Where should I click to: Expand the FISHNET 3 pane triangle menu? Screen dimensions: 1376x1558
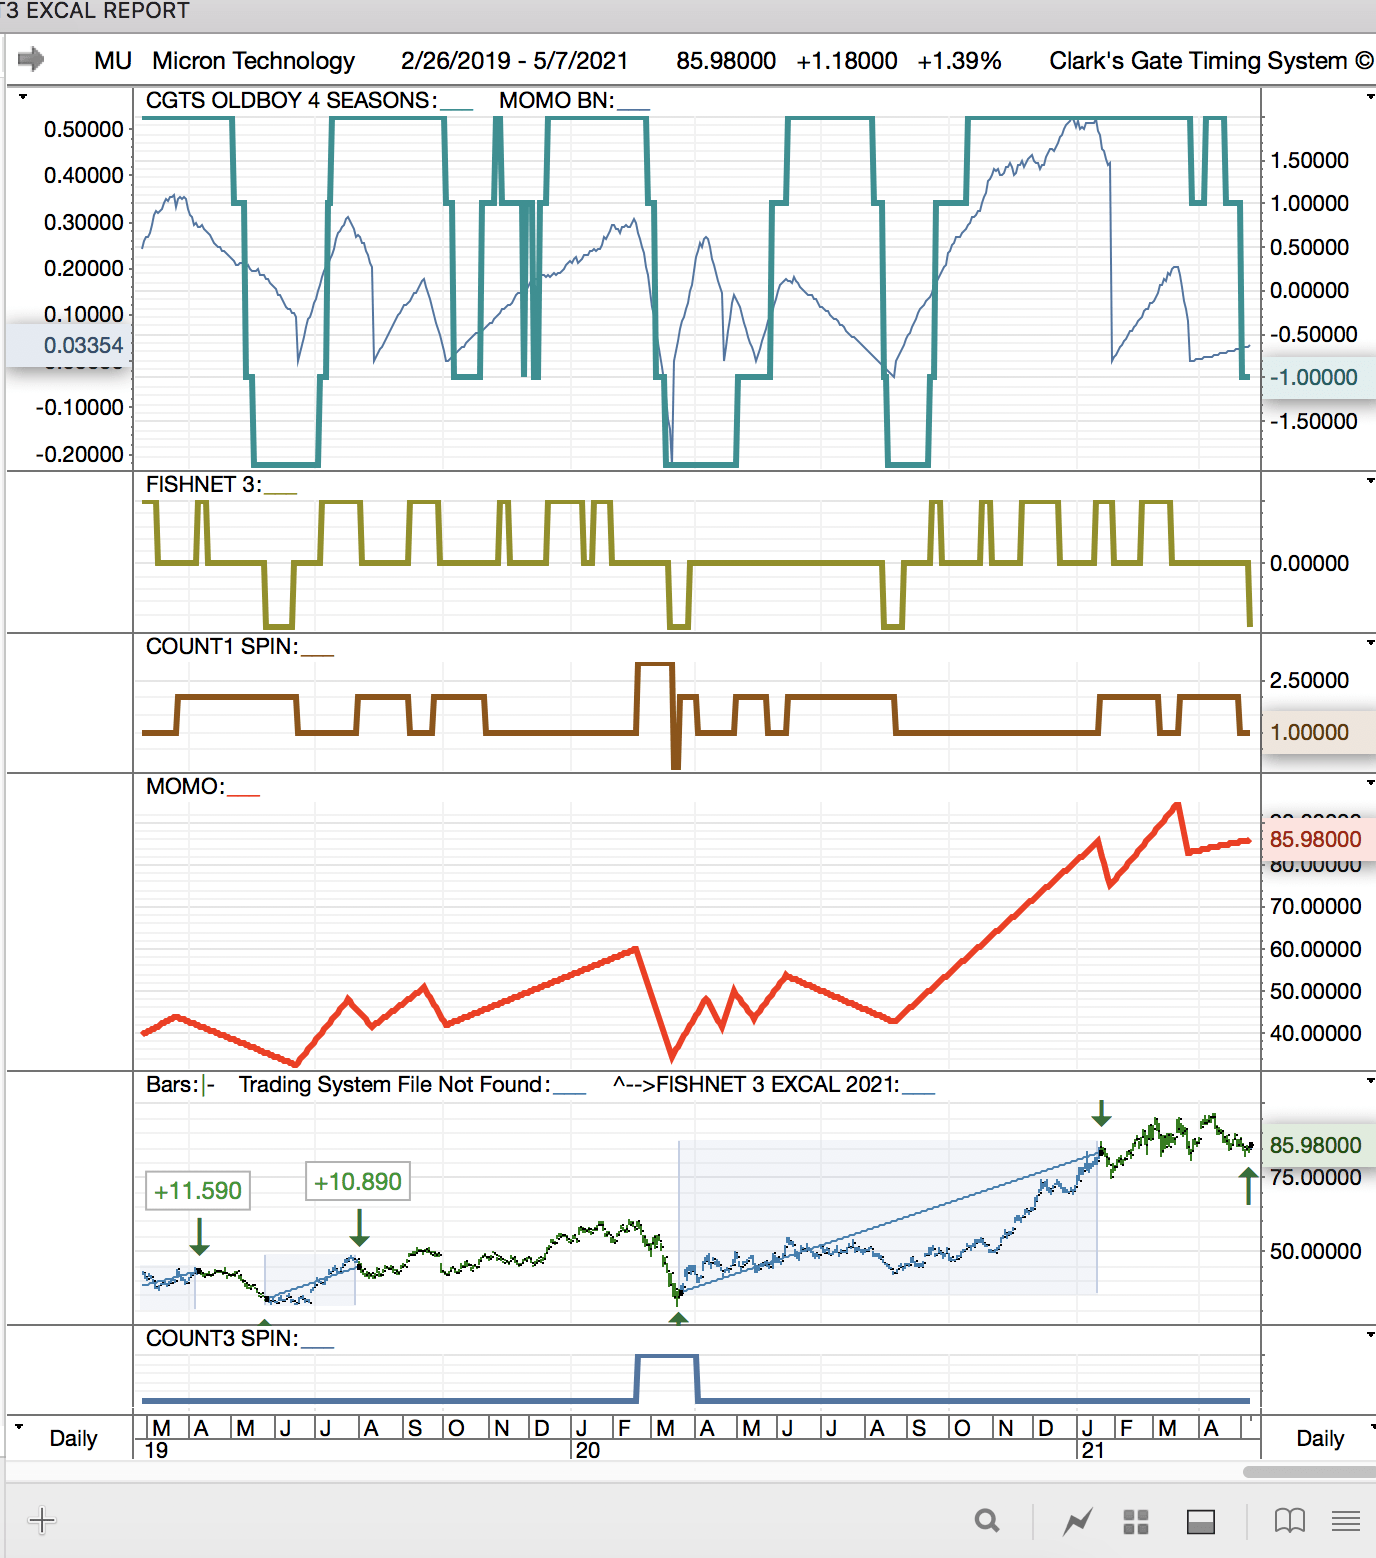coord(1370,481)
